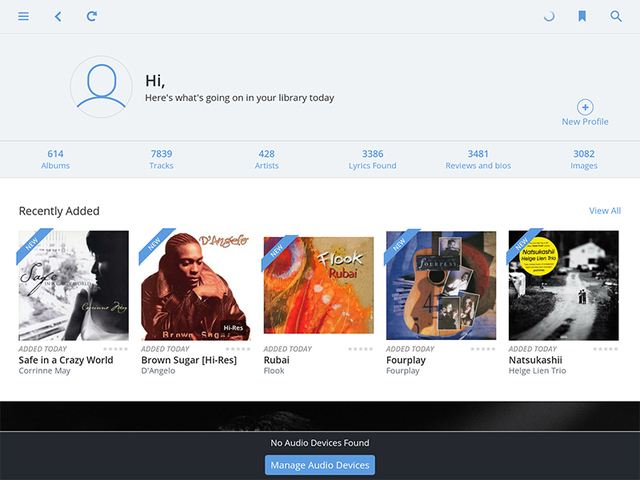The height and width of the screenshot is (480, 640).
Task: Click the refresh icon
Action: coord(92,16)
